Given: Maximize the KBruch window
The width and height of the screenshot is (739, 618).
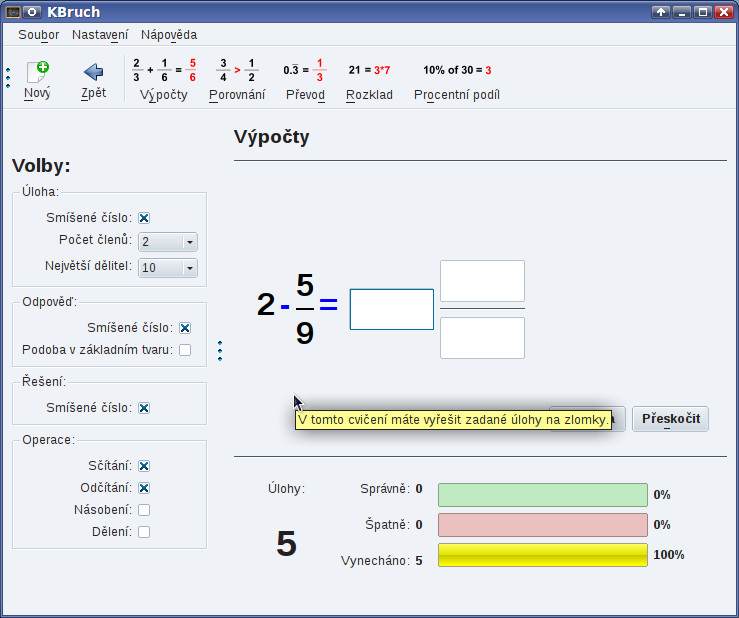Looking at the screenshot, I should tap(703, 12).
